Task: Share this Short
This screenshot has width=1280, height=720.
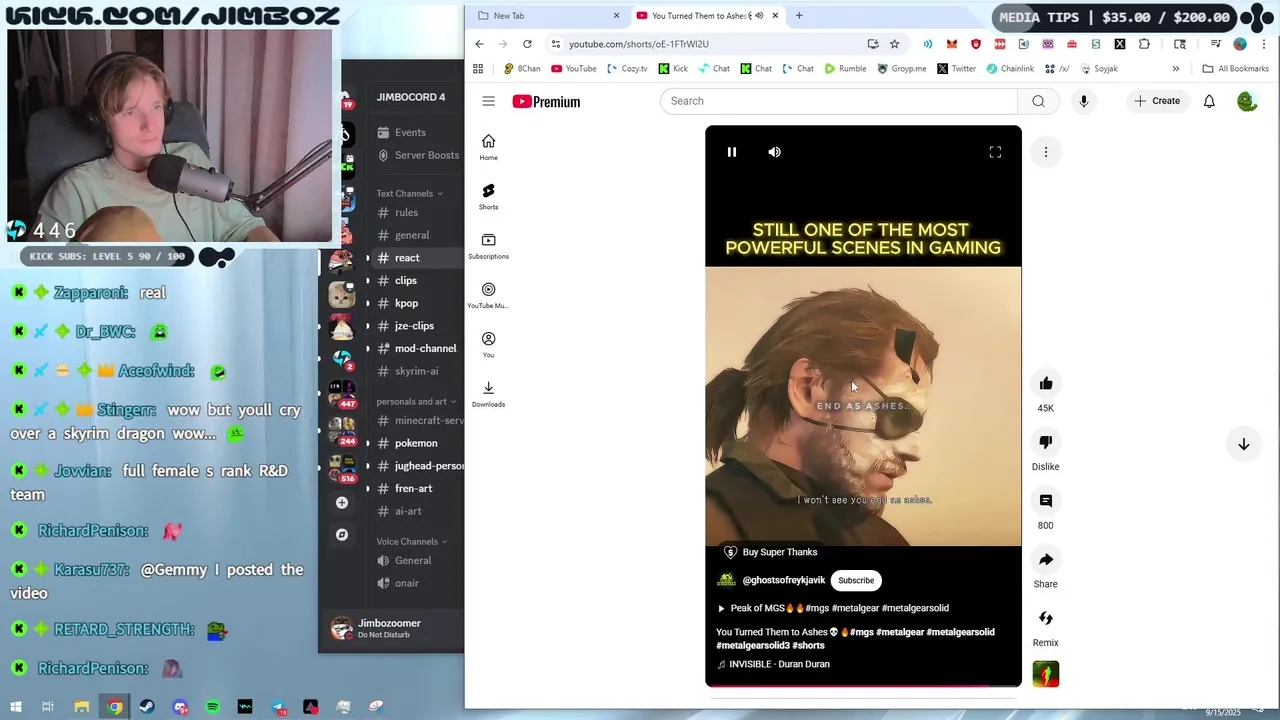Action: (x=1046, y=560)
